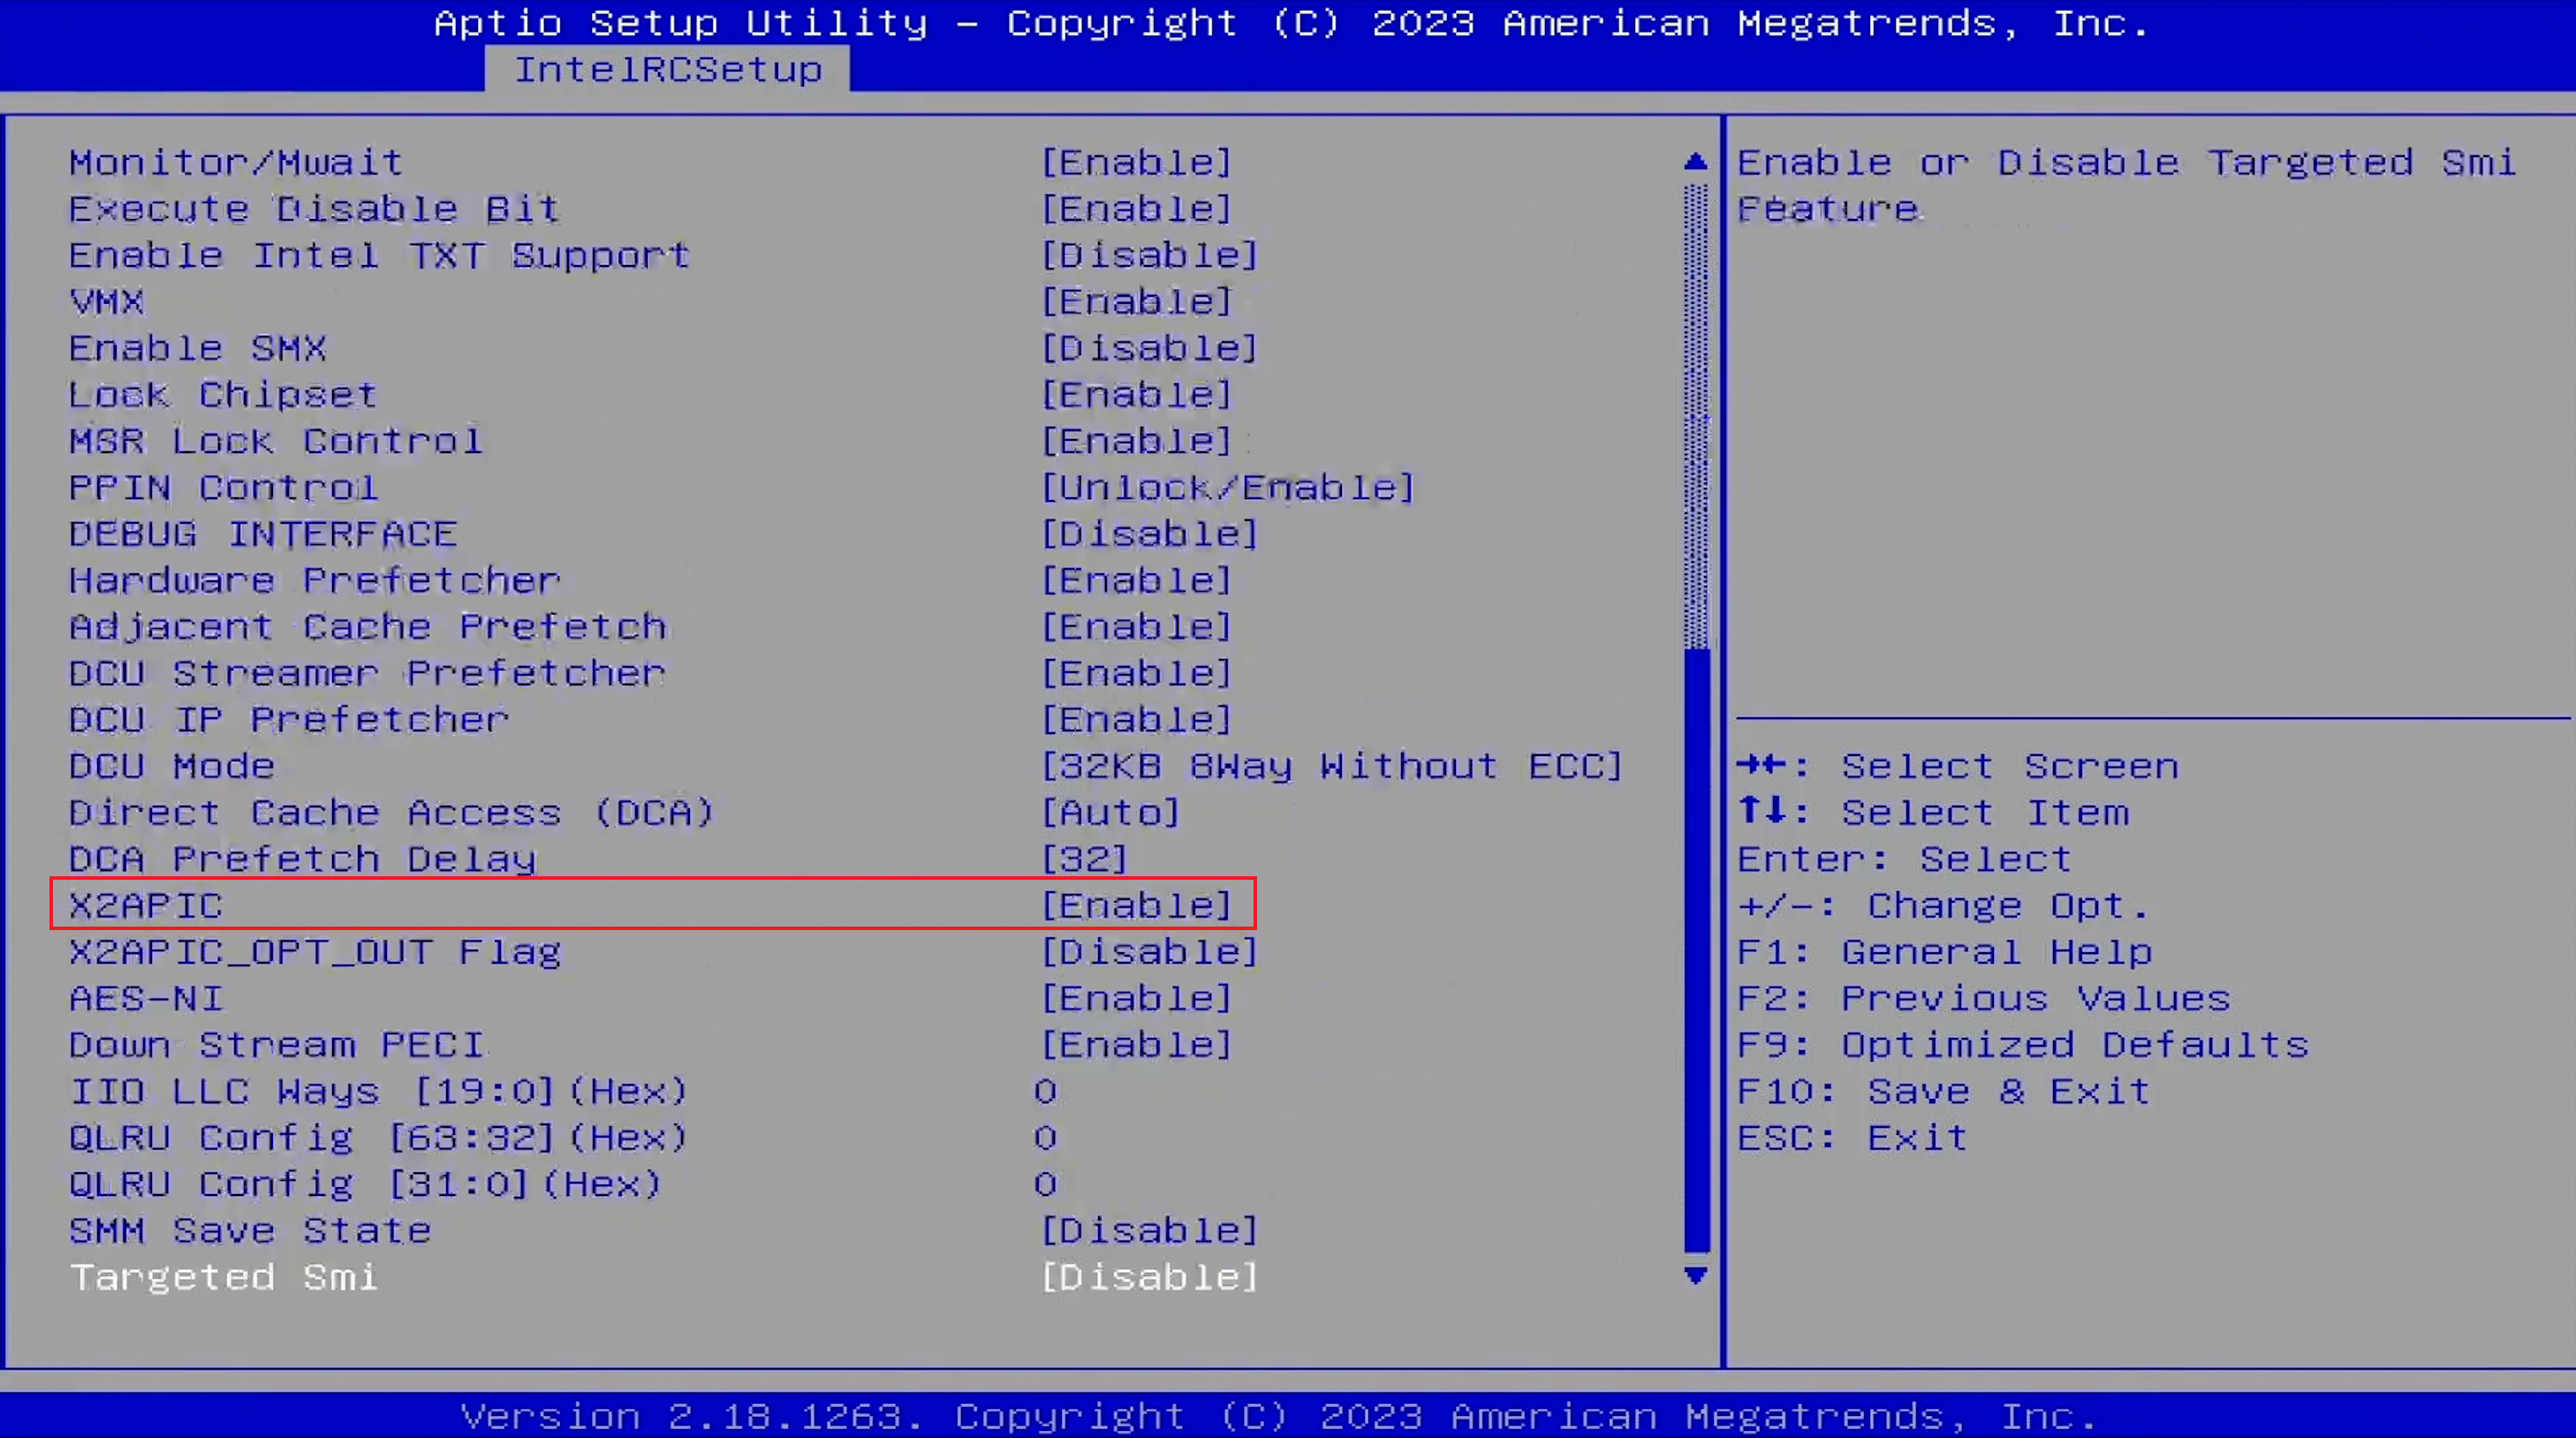Screen dimensions: 2576x1438
Task: Open DCU IP Prefetcher value options
Action: click(x=1136, y=720)
